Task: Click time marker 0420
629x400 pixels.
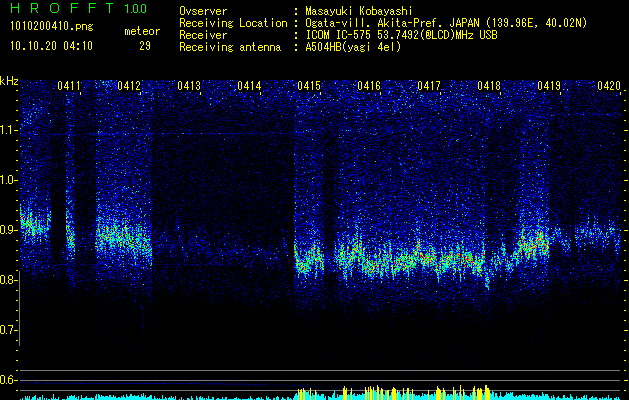Action: [x=609, y=85]
